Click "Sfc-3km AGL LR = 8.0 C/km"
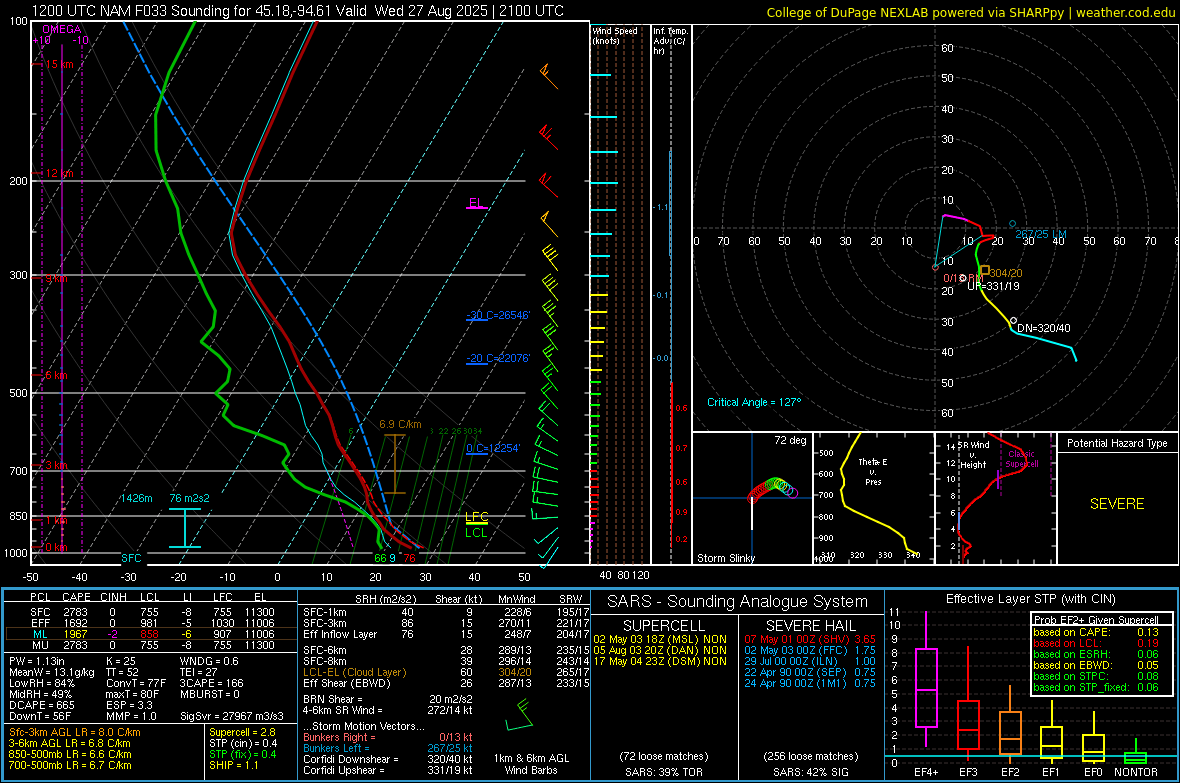The height and width of the screenshot is (783, 1180). [75, 732]
